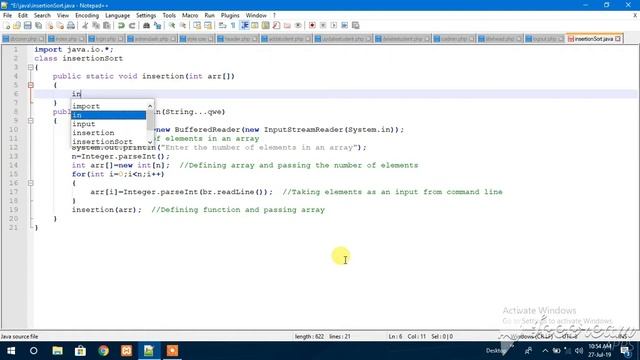Click the Stop macro recording icon

[323, 25]
